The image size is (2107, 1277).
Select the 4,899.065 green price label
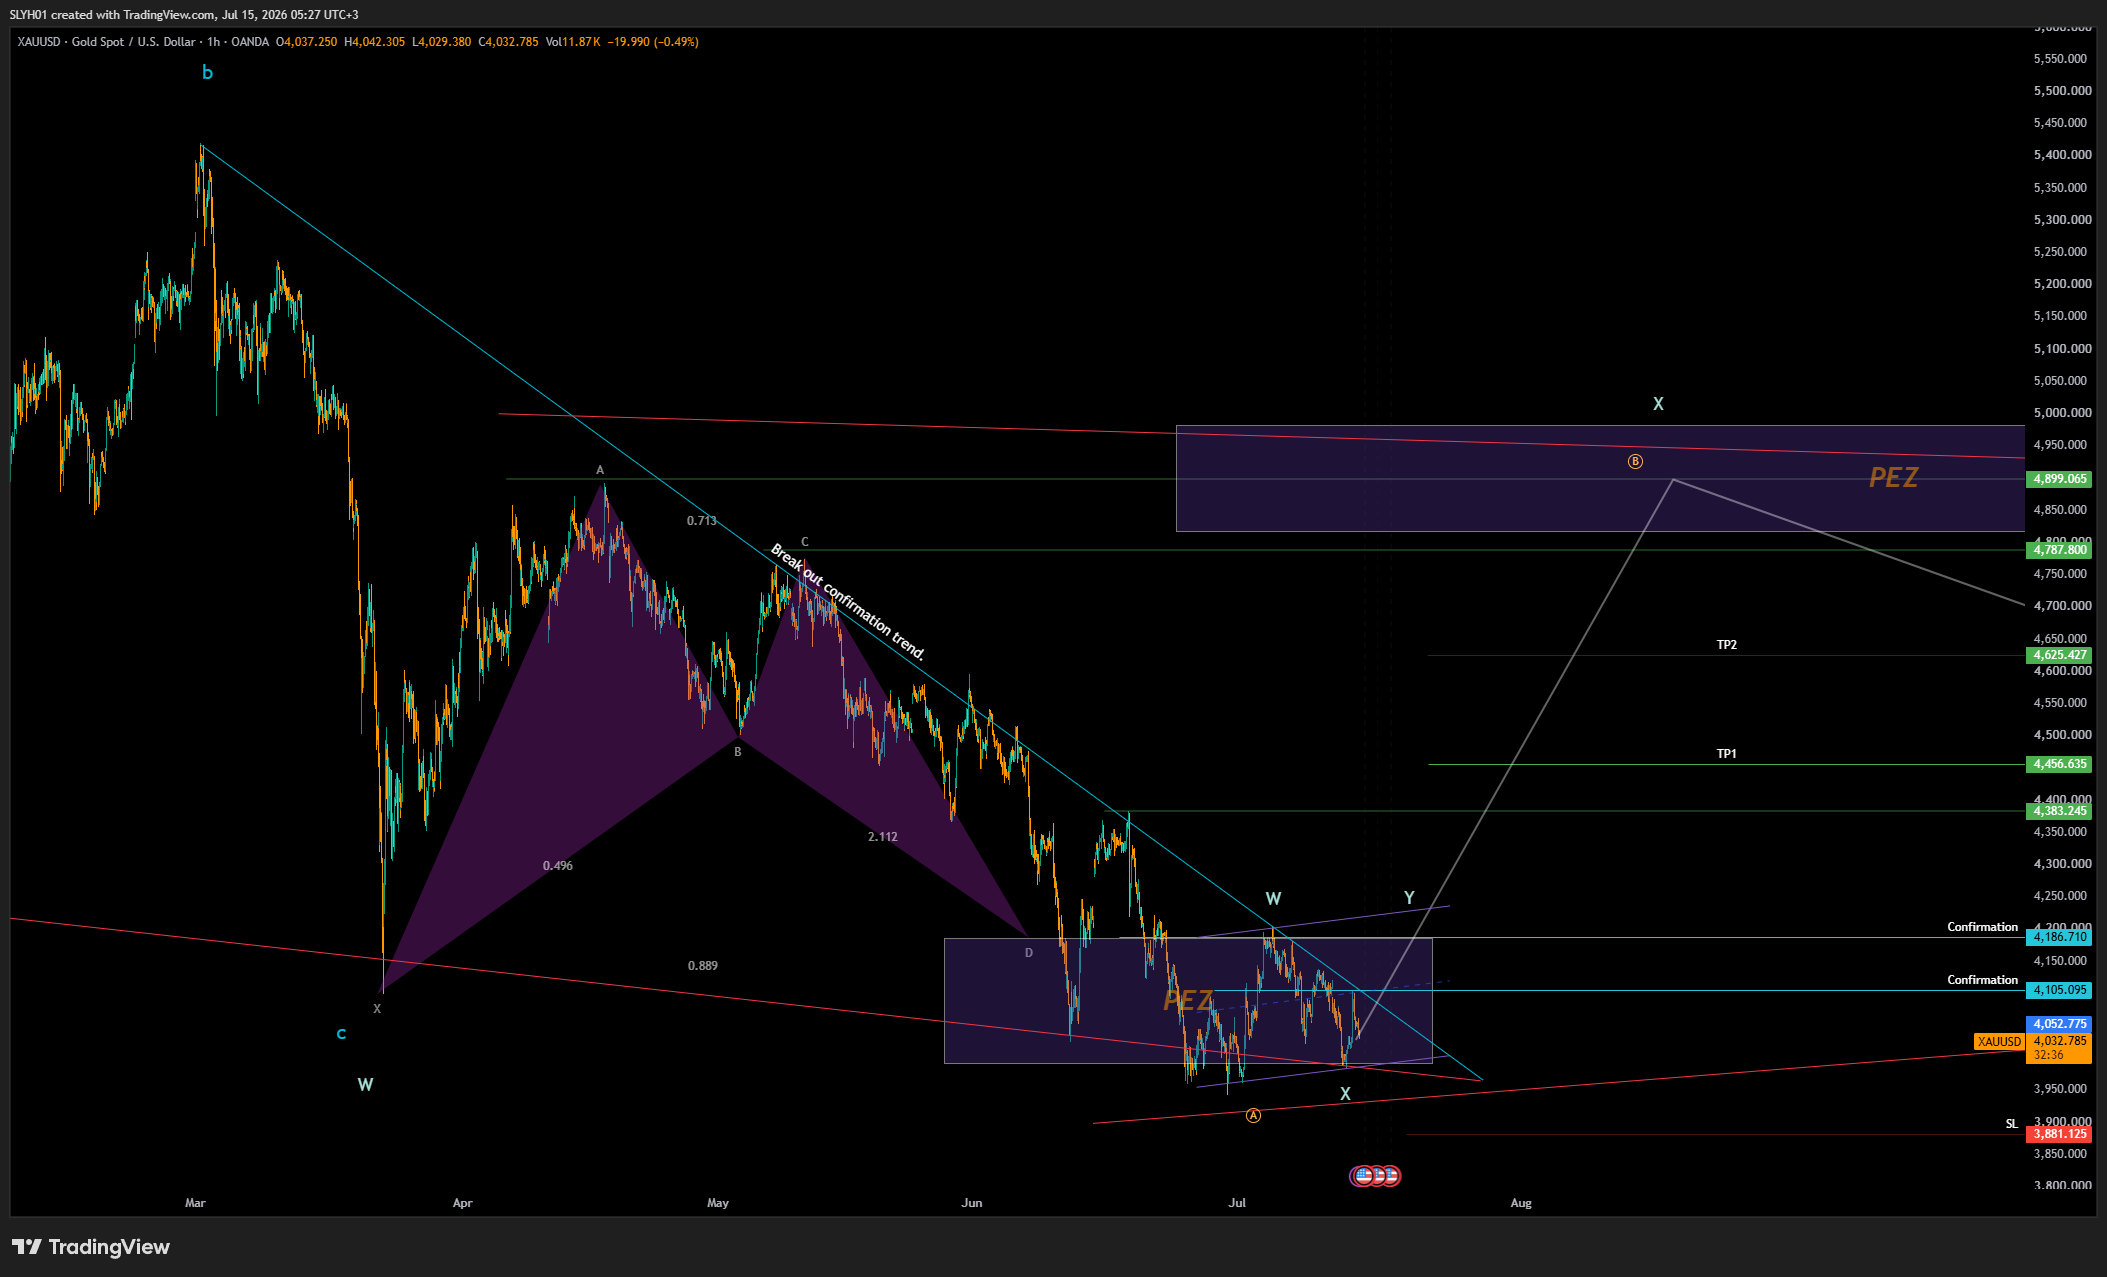coord(2060,479)
